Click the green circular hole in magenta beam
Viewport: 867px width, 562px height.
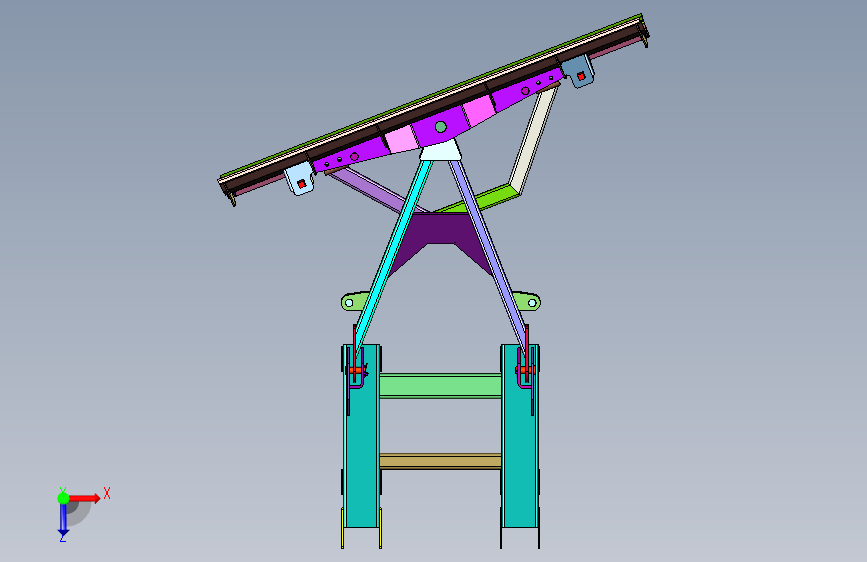coord(441,127)
